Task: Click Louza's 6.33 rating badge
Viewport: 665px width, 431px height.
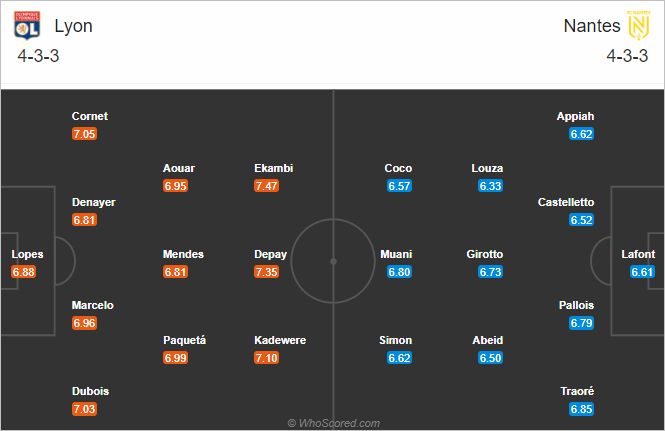Action: (490, 186)
